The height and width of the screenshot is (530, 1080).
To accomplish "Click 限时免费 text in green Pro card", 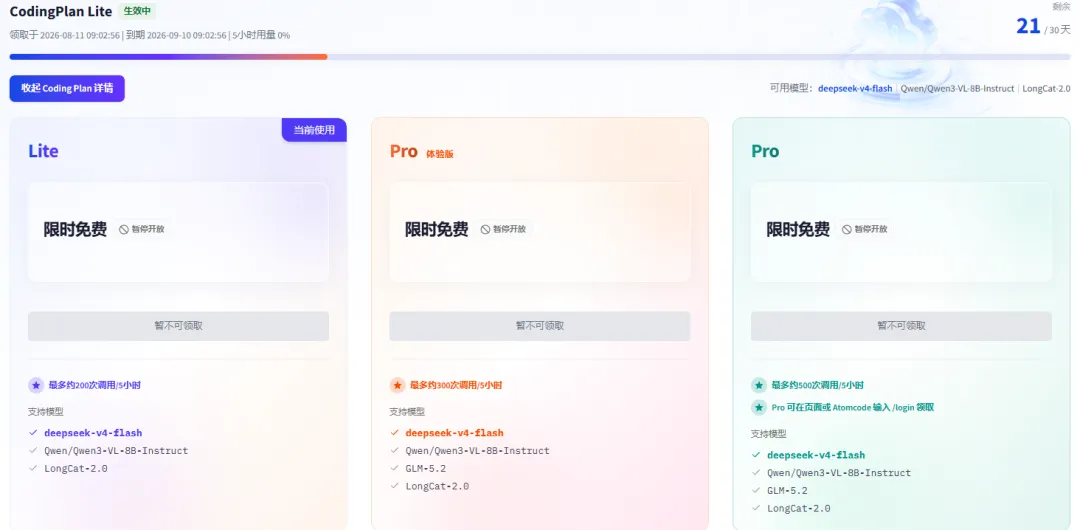I will 798,230.
